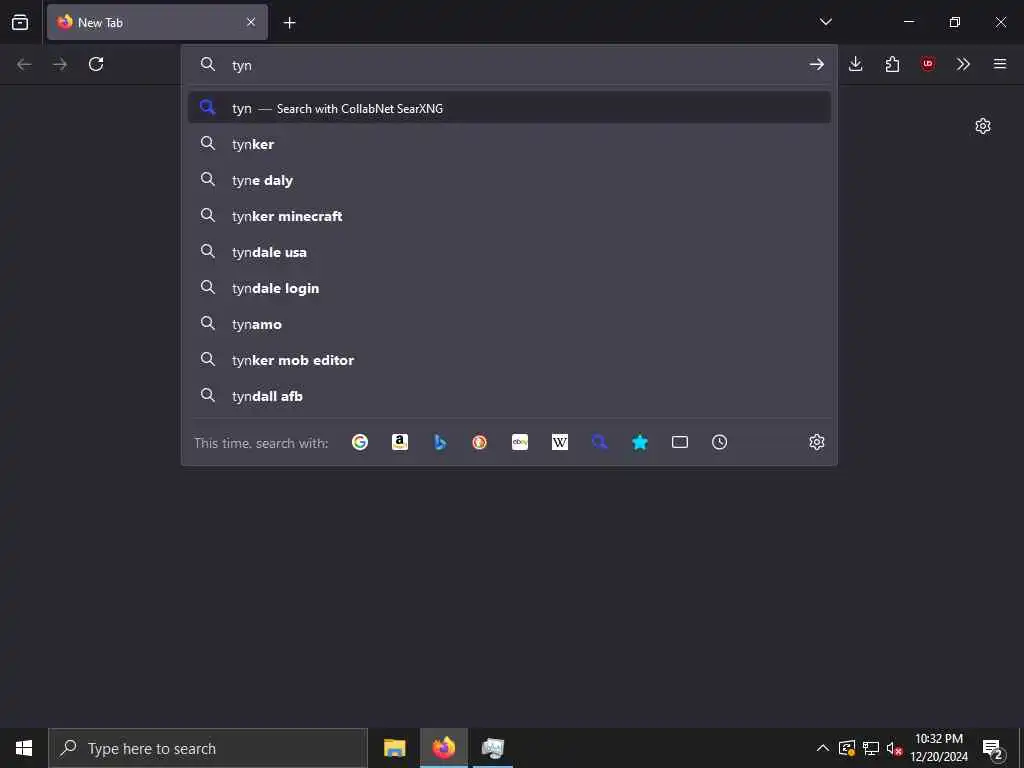This screenshot has width=1024, height=768.
Task: Reload the current page
Action: (96, 64)
